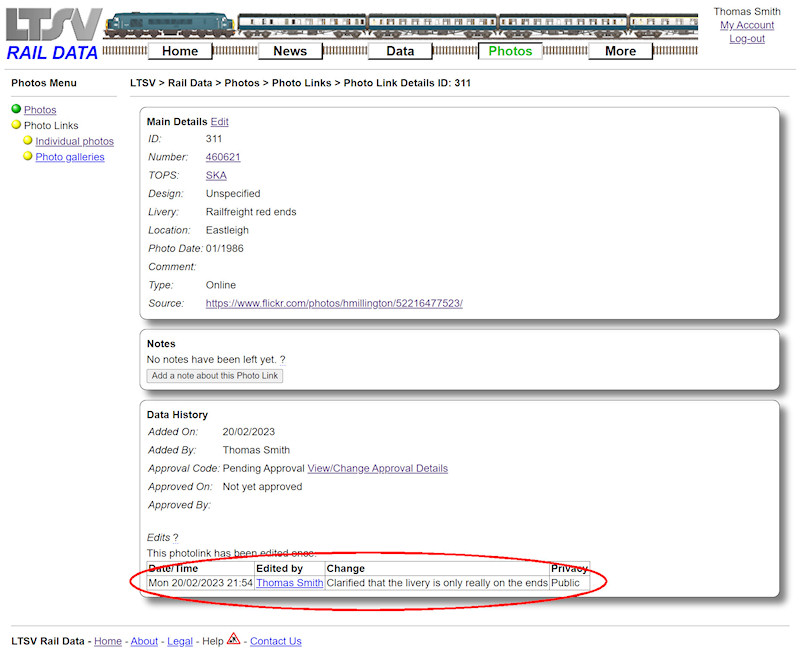Image resolution: width=800 pixels, height=655 pixels.
Task: Open the Data section tab
Action: [x=399, y=50]
